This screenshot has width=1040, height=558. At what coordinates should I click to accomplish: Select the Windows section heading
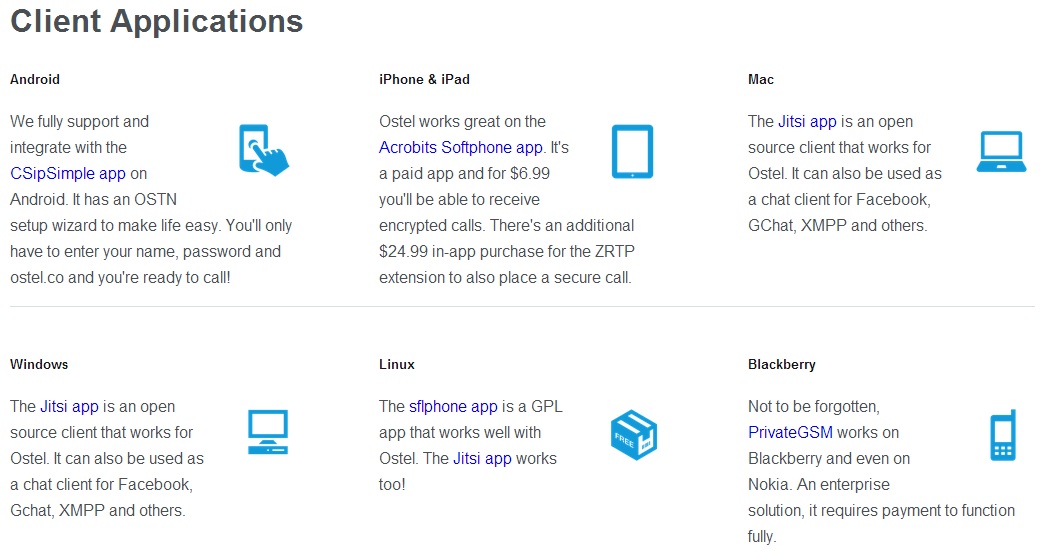tap(39, 364)
